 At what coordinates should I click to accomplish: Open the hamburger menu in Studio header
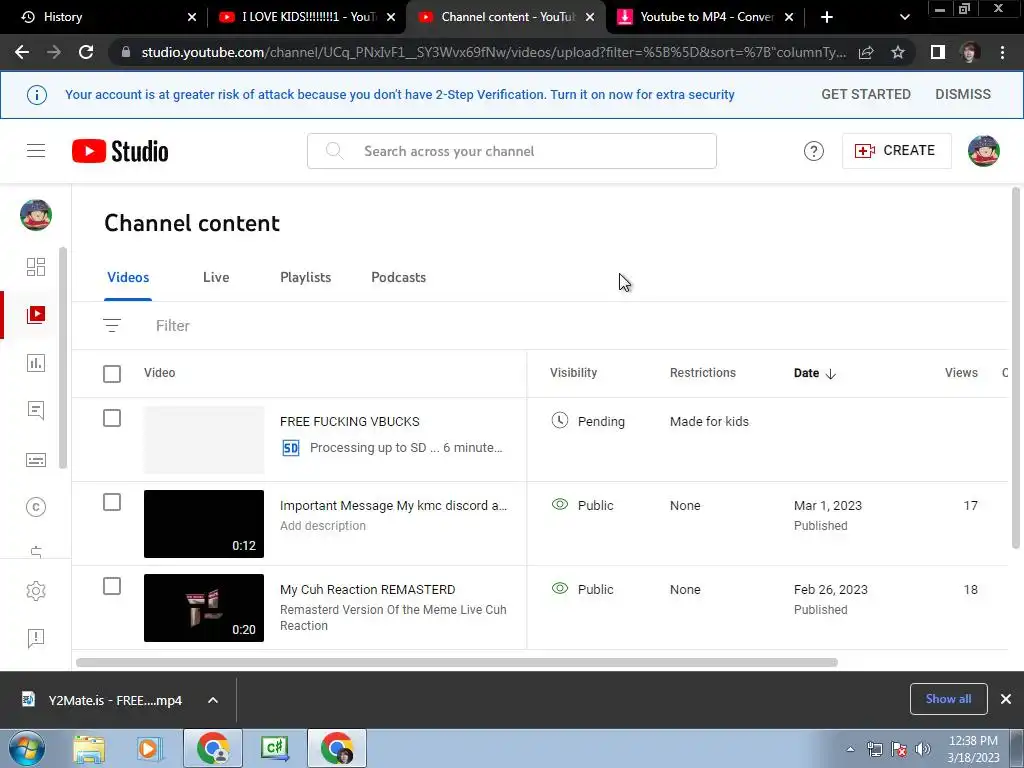[x=36, y=151]
